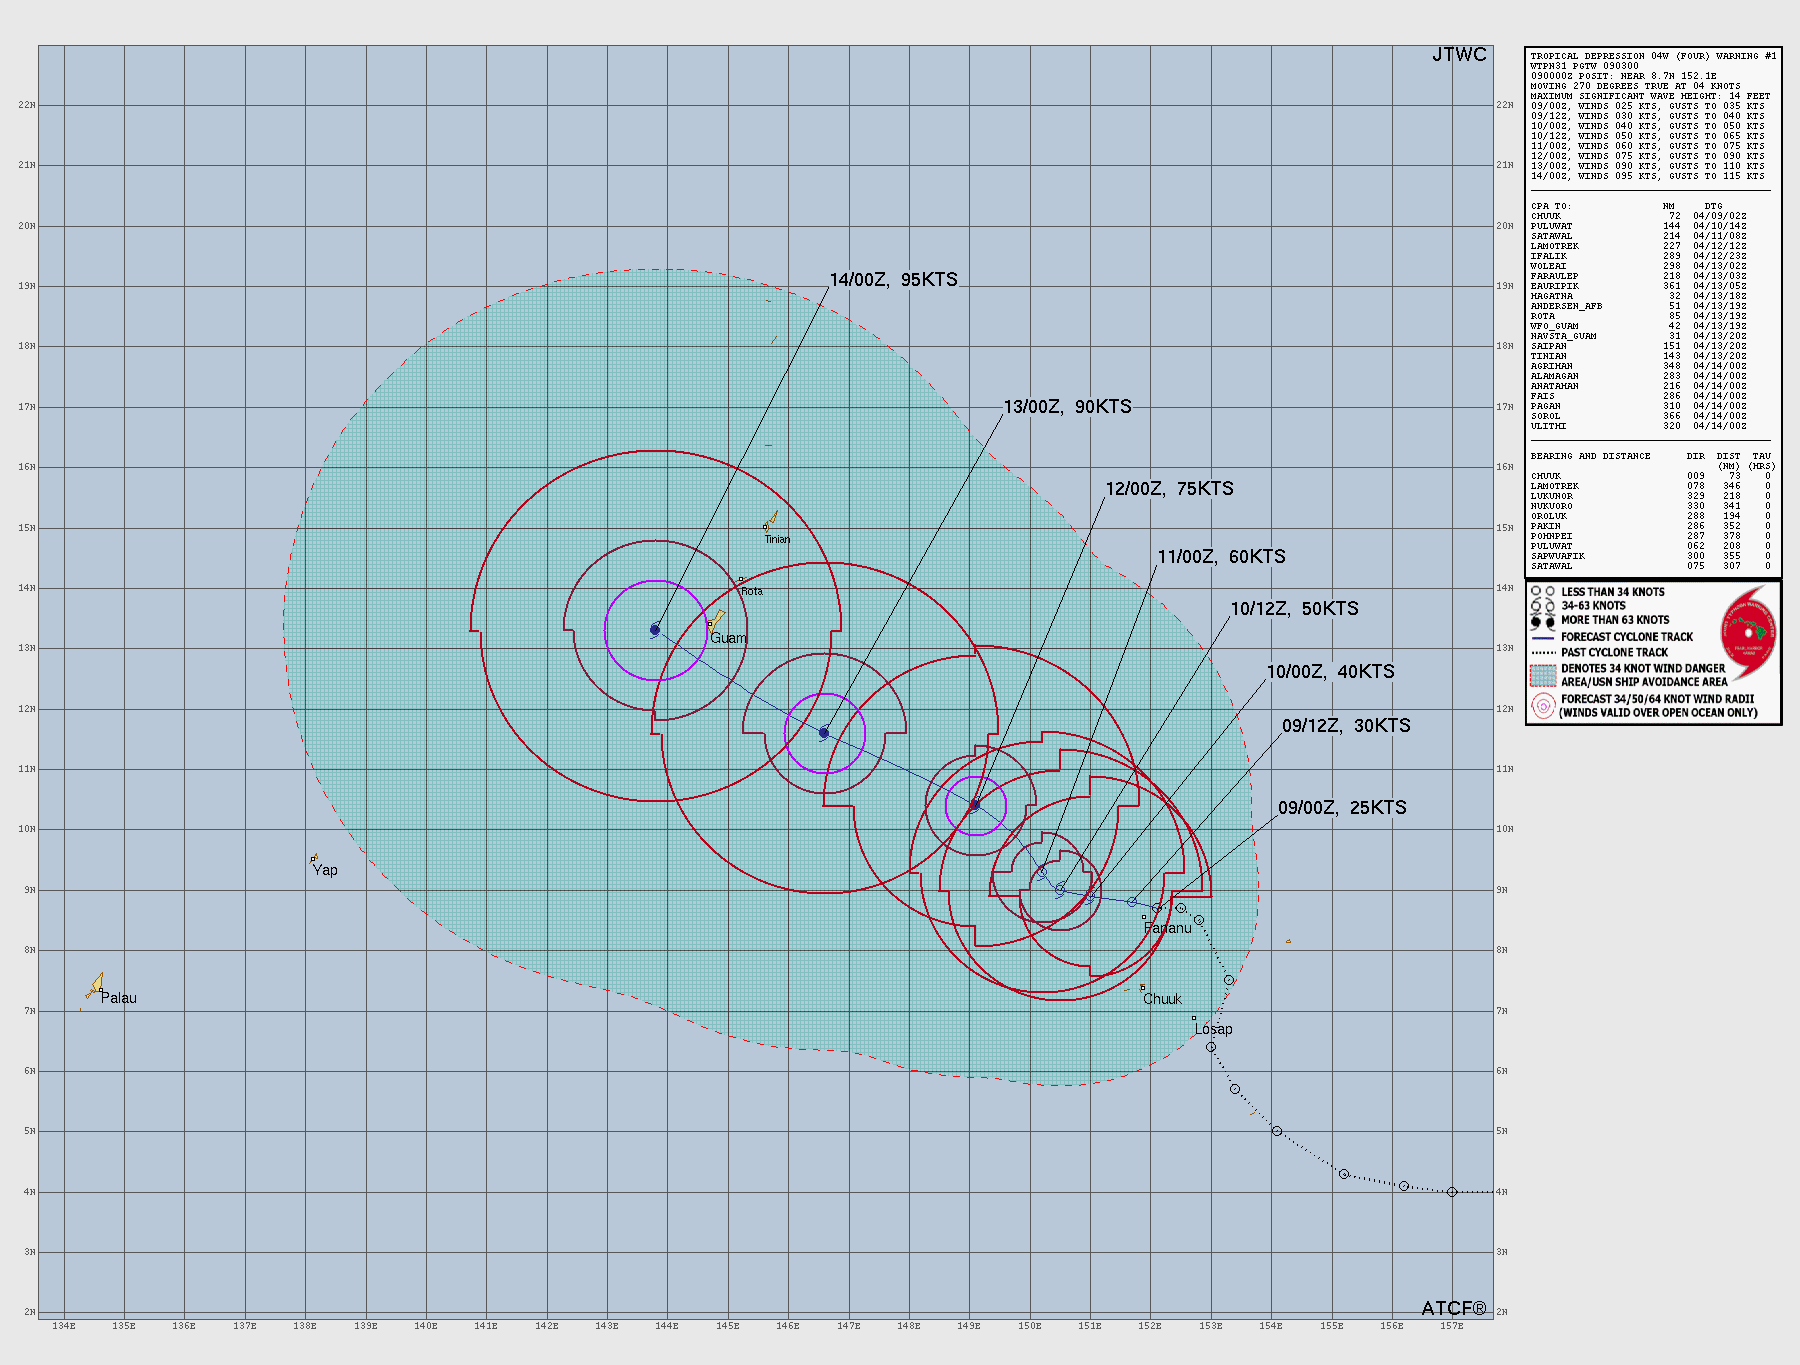Click the forecast 34/50/64 knot wind radii symbol

1544,700
